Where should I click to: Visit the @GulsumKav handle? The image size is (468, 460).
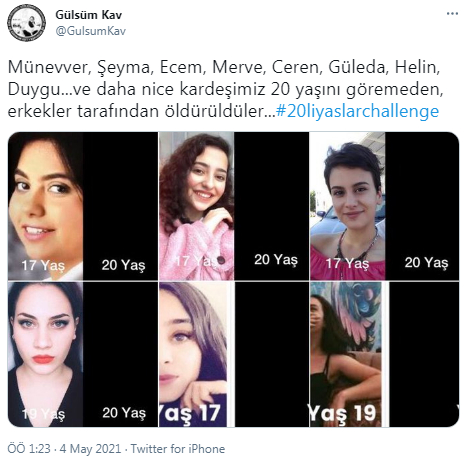tap(91, 31)
